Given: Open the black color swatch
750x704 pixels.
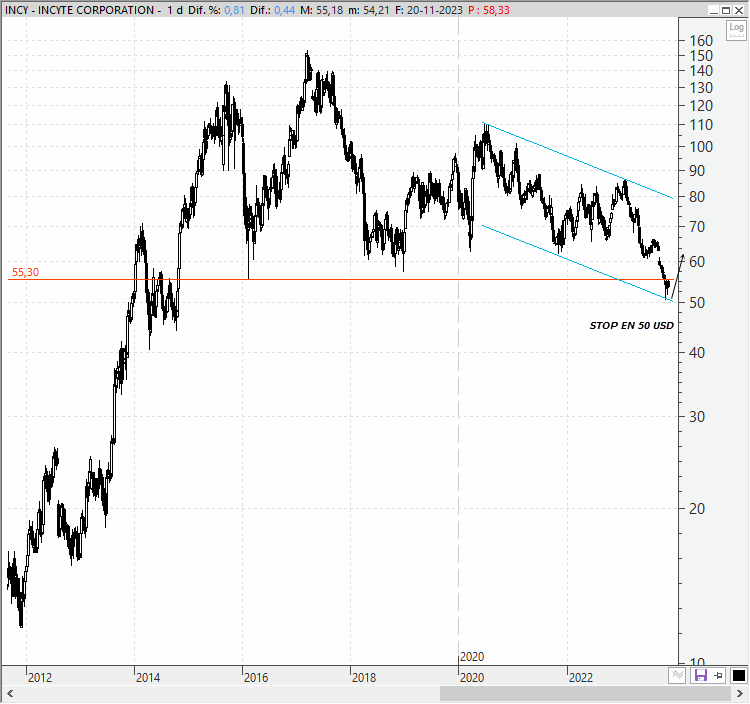Looking at the screenshot, I should (738, 676).
